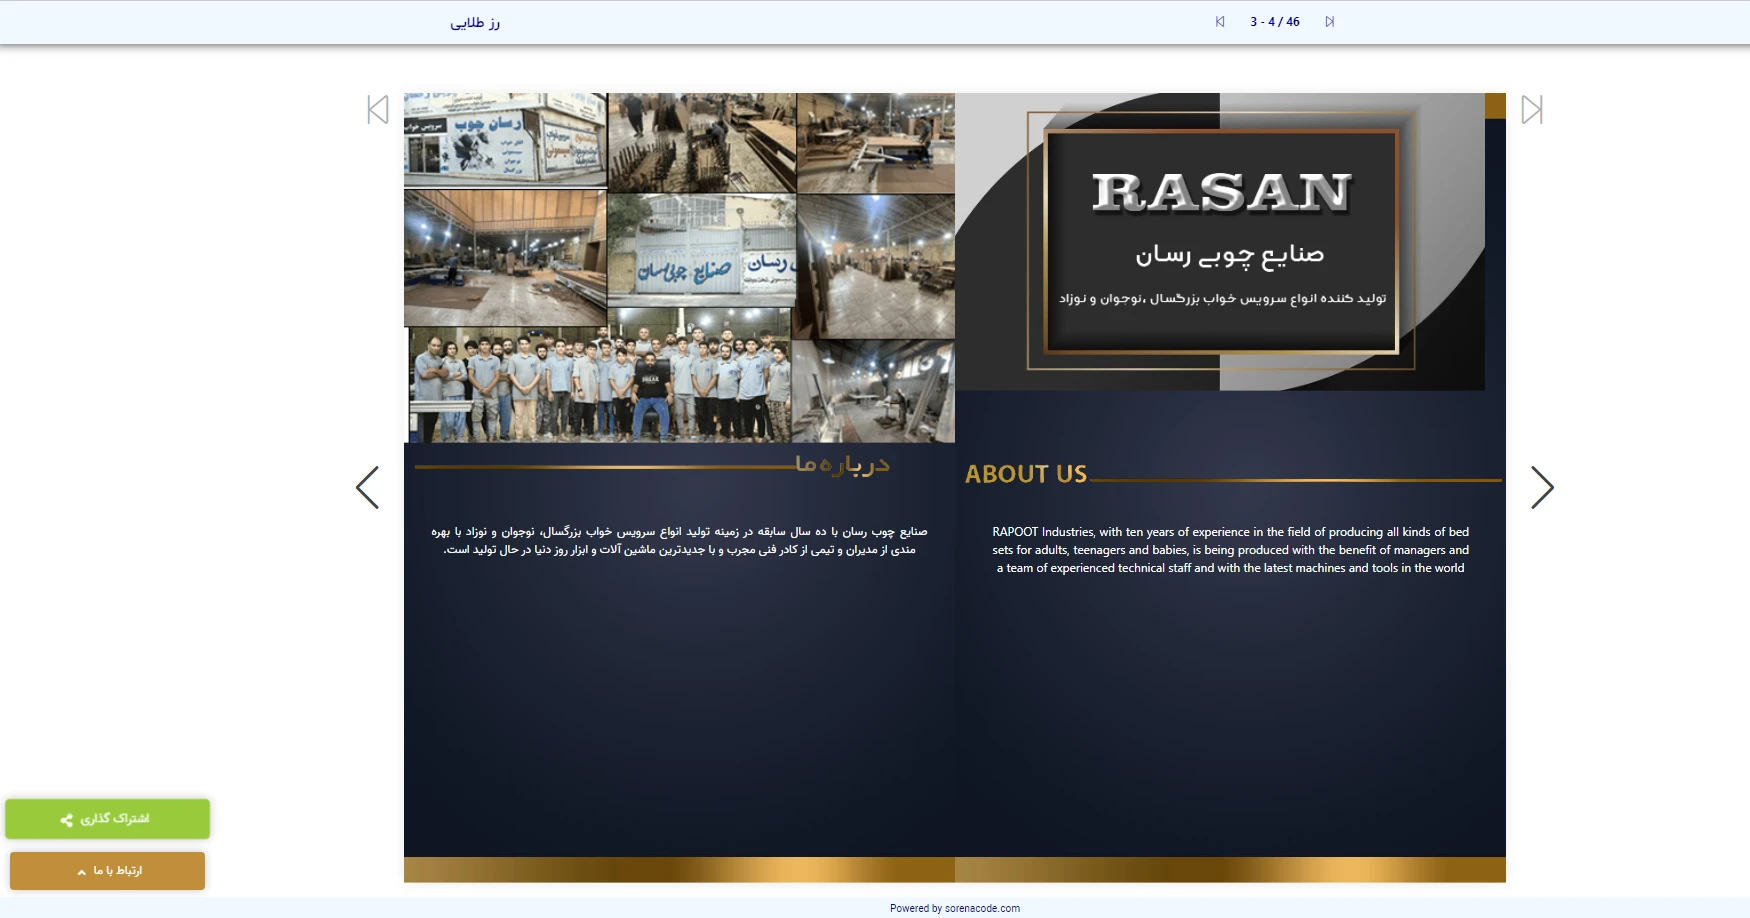Click the English RAPOOT Industries paragraph
The width and height of the screenshot is (1750, 918).
(1230, 550)
